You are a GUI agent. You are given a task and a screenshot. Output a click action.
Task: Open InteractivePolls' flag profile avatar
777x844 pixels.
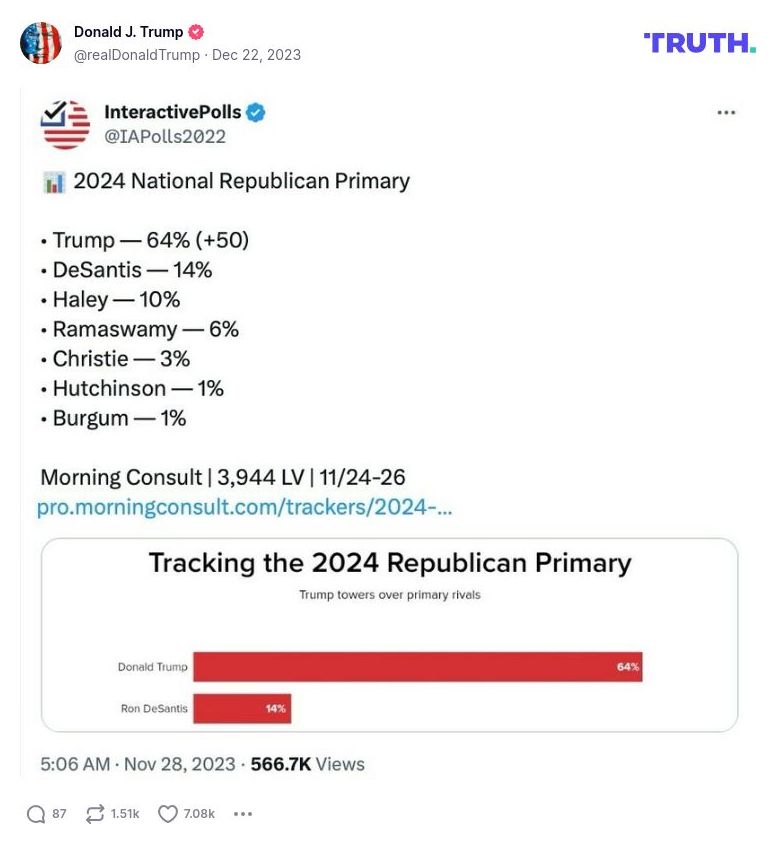point(64,124)
